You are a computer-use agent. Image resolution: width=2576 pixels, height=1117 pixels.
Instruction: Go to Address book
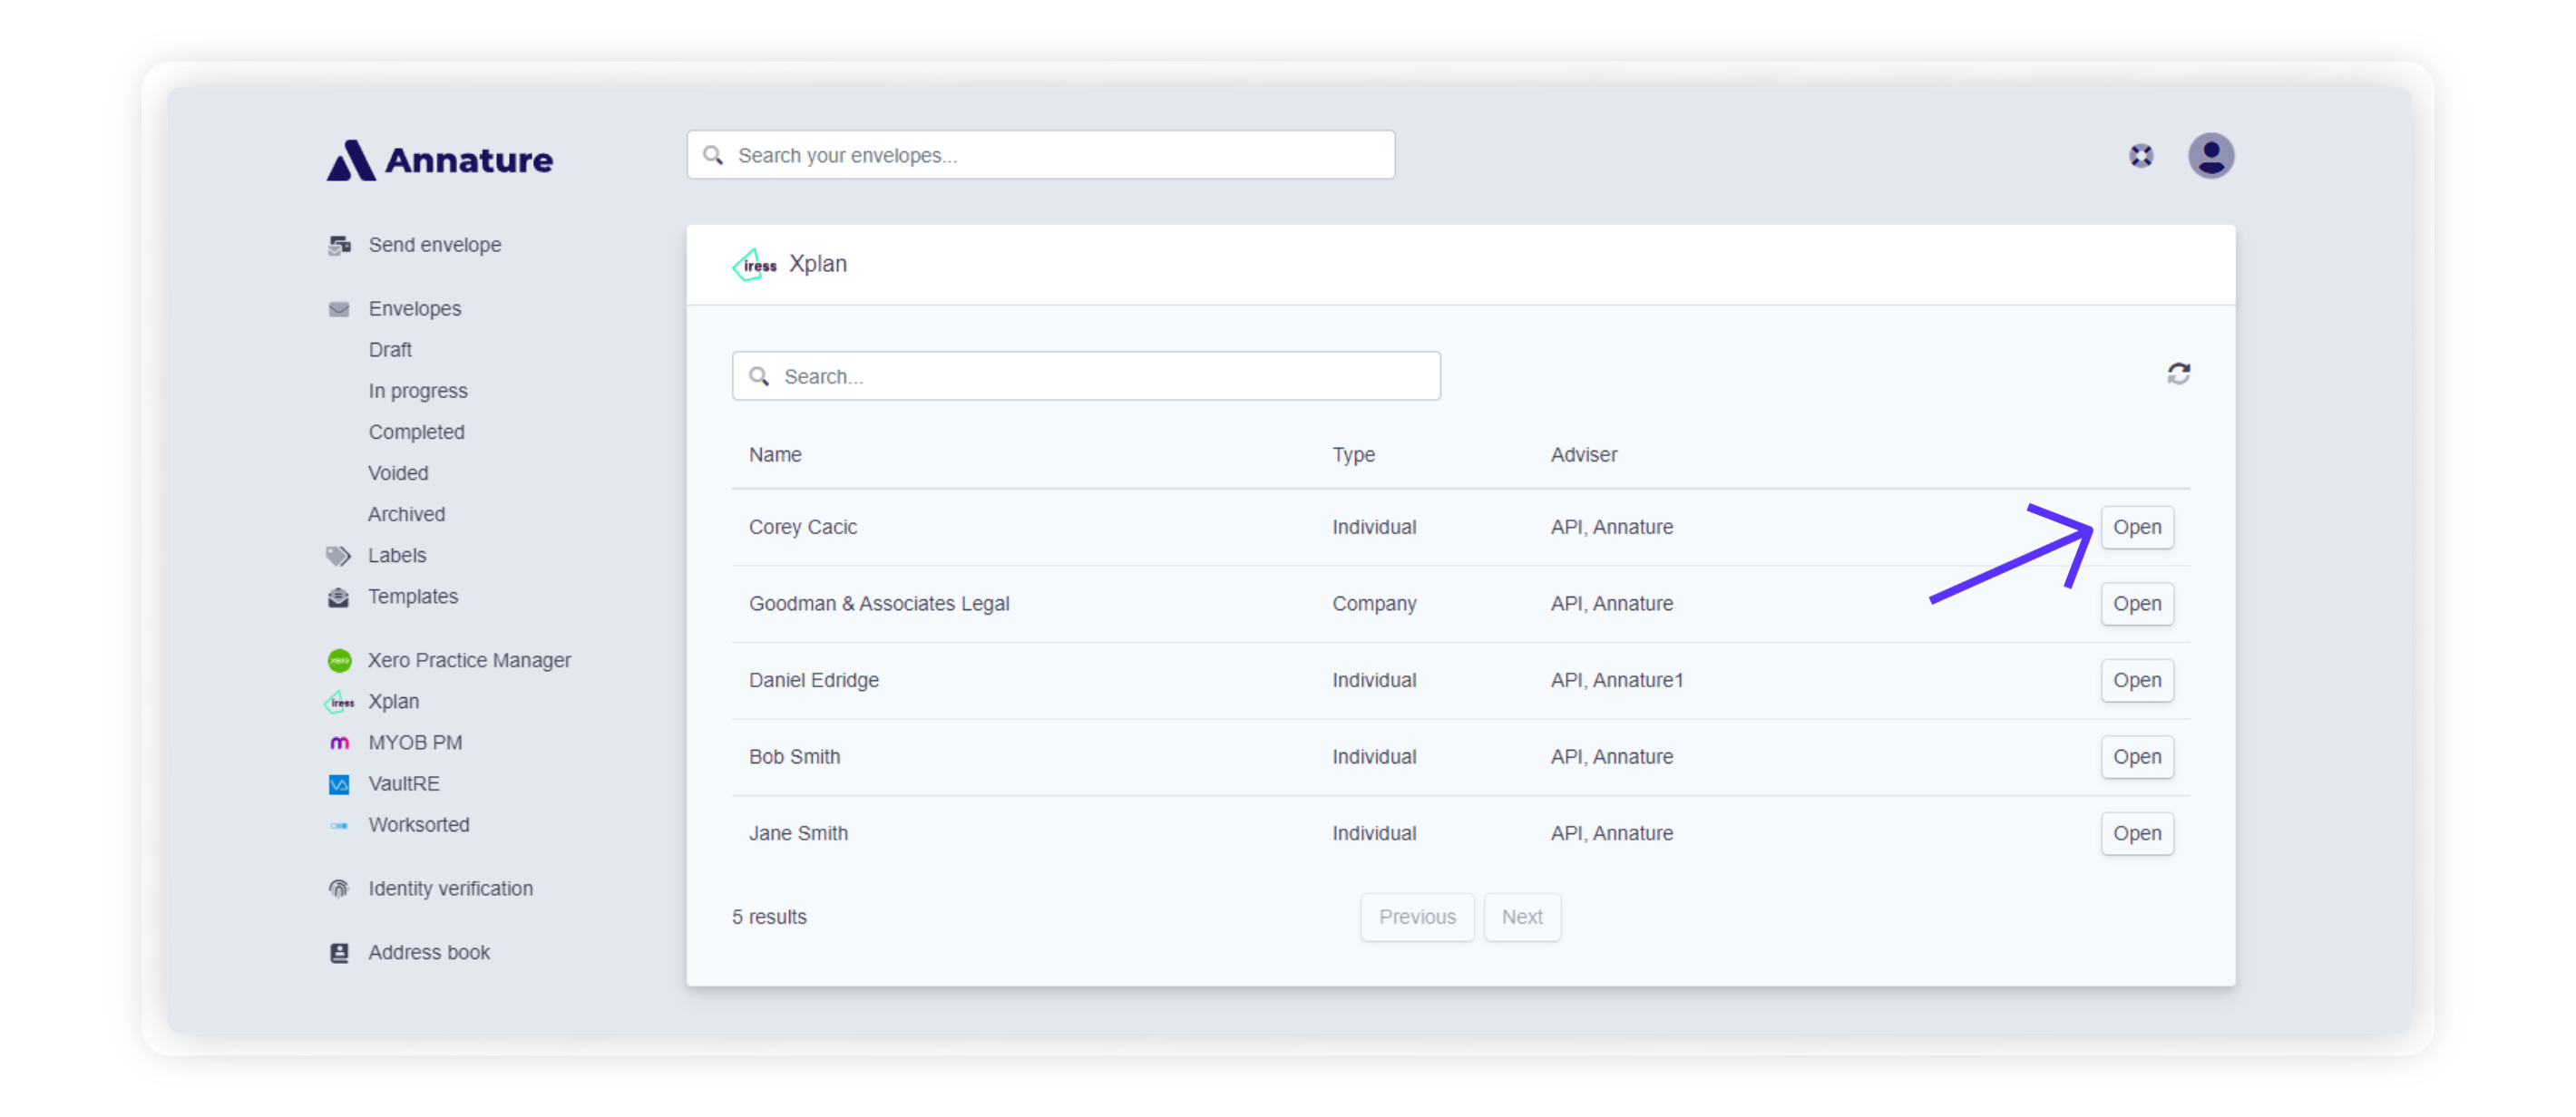(x=429, y=952)
